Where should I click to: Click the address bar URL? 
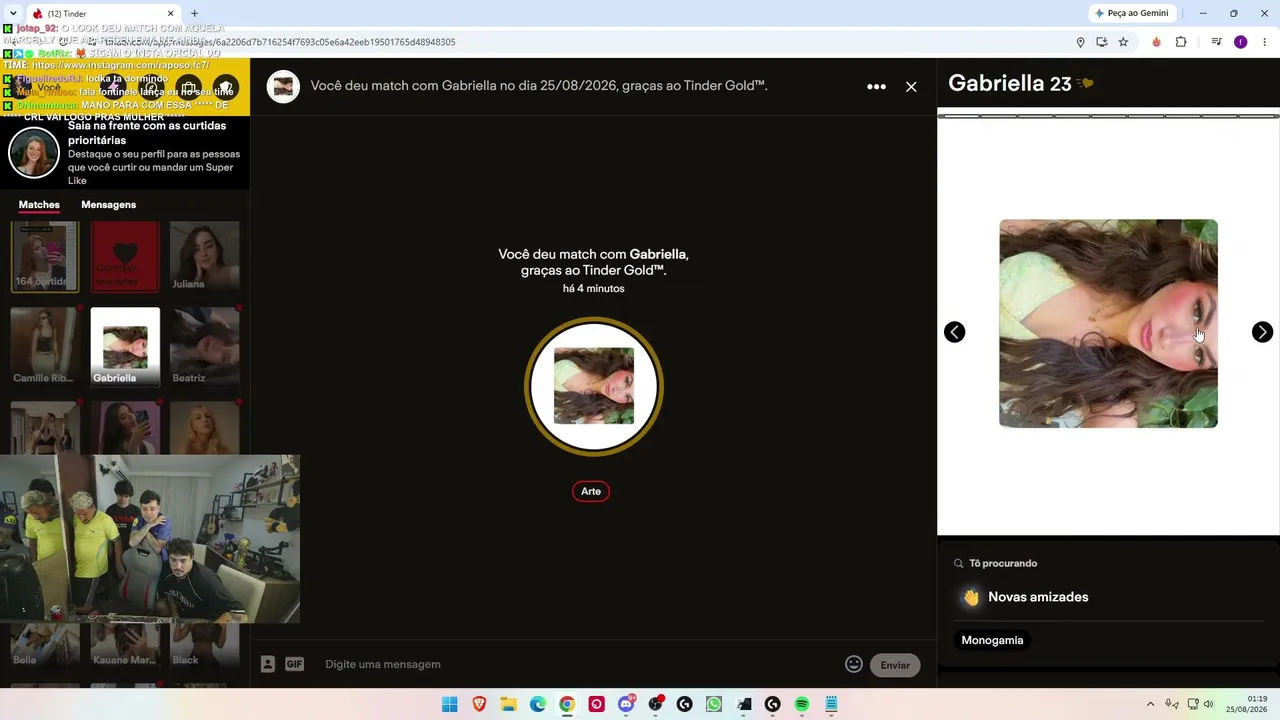(280, 42)
